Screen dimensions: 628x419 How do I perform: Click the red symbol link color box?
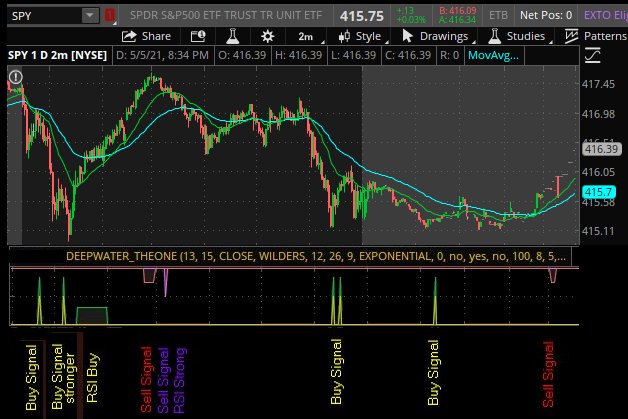click(x=109, y=16)
